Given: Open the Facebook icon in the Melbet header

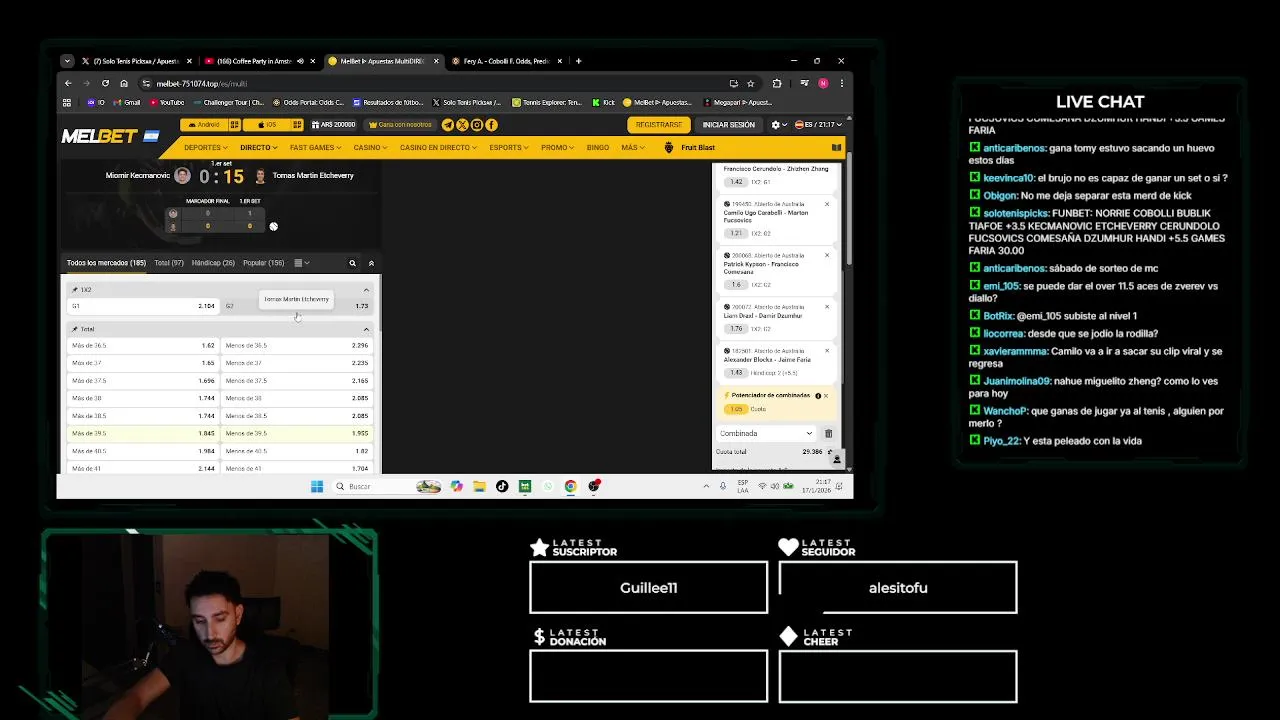Looking at the screenshot, I should [491, 125].
